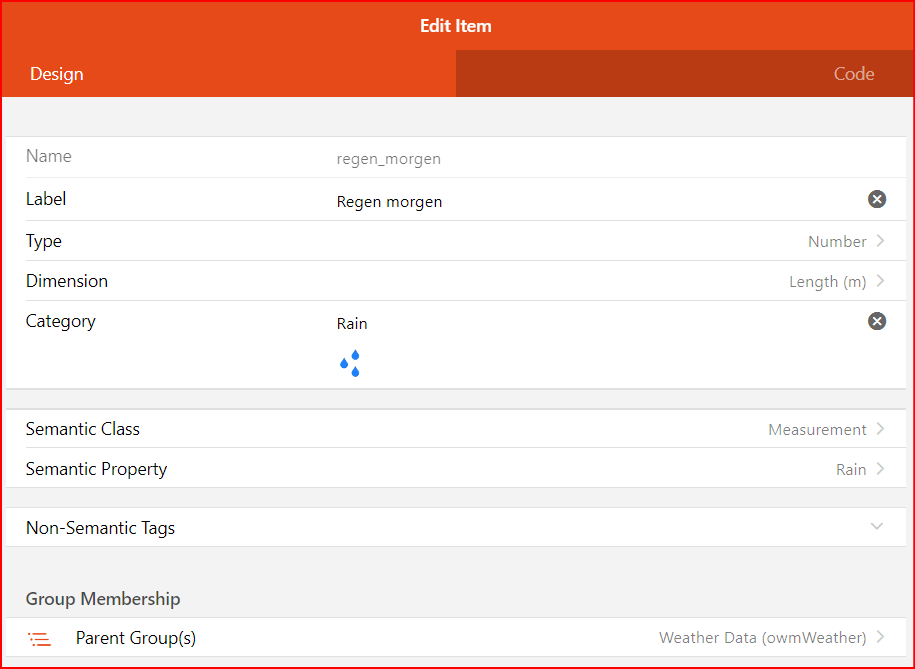Clear the Label field text
This screenshot has width=915, height=669.
[877, 200]
